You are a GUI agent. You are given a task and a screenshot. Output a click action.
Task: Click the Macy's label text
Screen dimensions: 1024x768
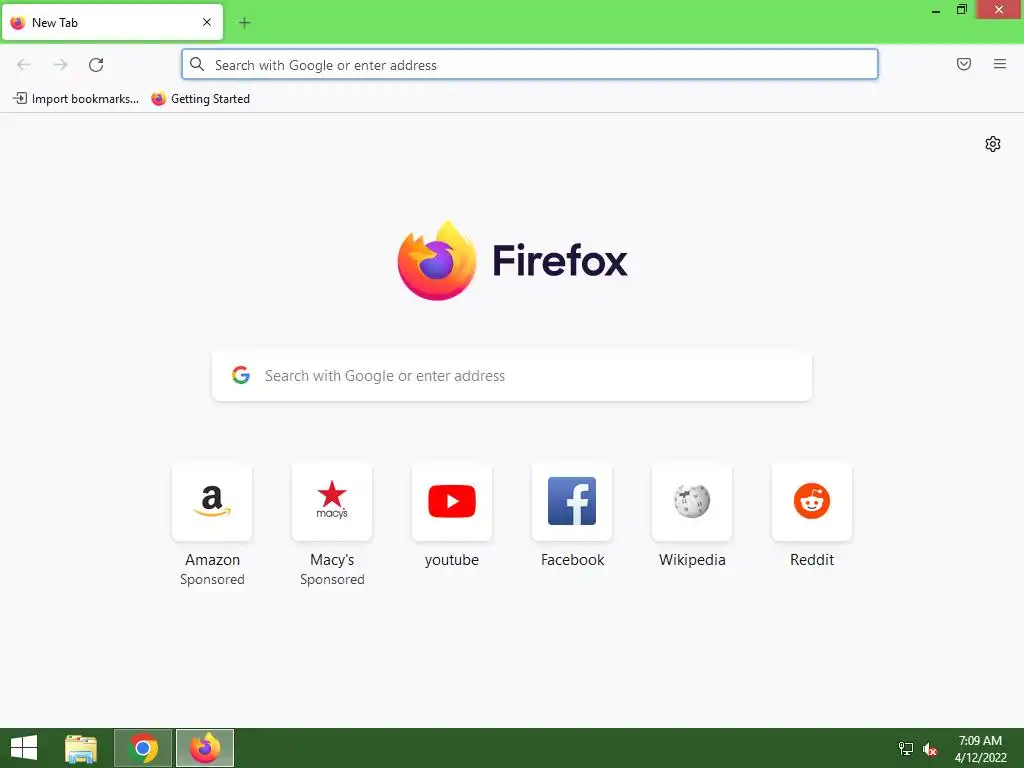tap(332, 560)
